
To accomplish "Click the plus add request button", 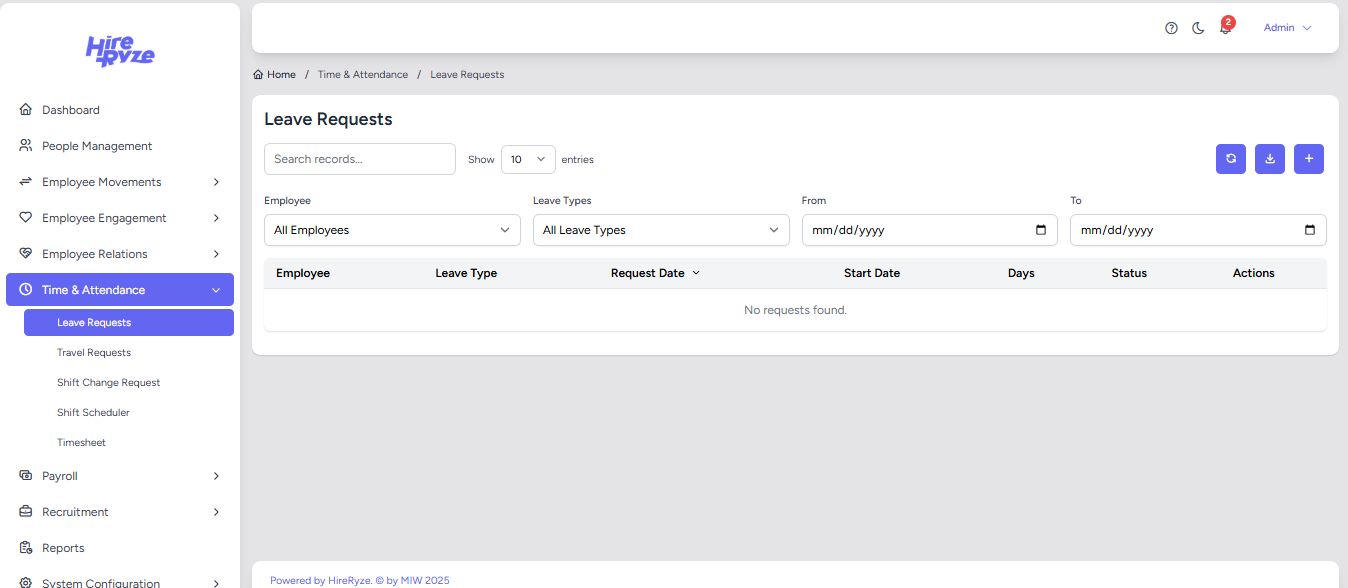I will (x=1308, y=159).
